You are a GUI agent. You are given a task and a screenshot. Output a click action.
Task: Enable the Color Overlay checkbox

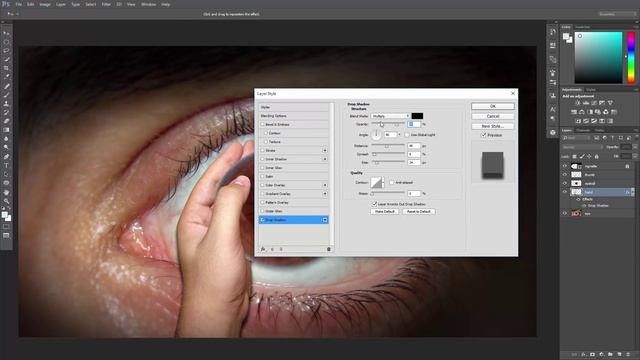click(x=262, y=185)
